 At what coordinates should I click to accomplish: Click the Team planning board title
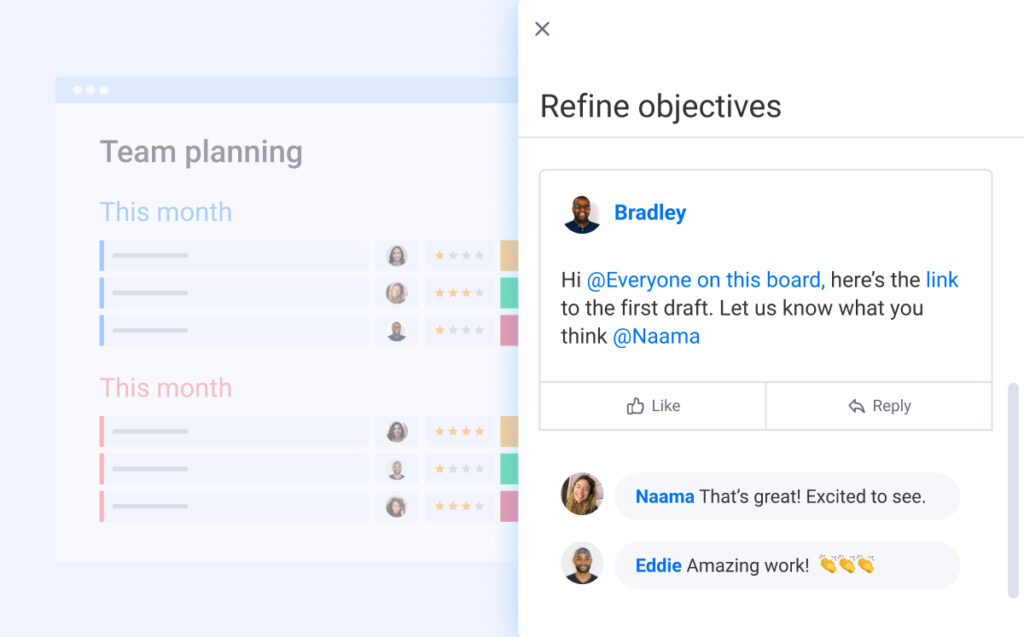201,152
